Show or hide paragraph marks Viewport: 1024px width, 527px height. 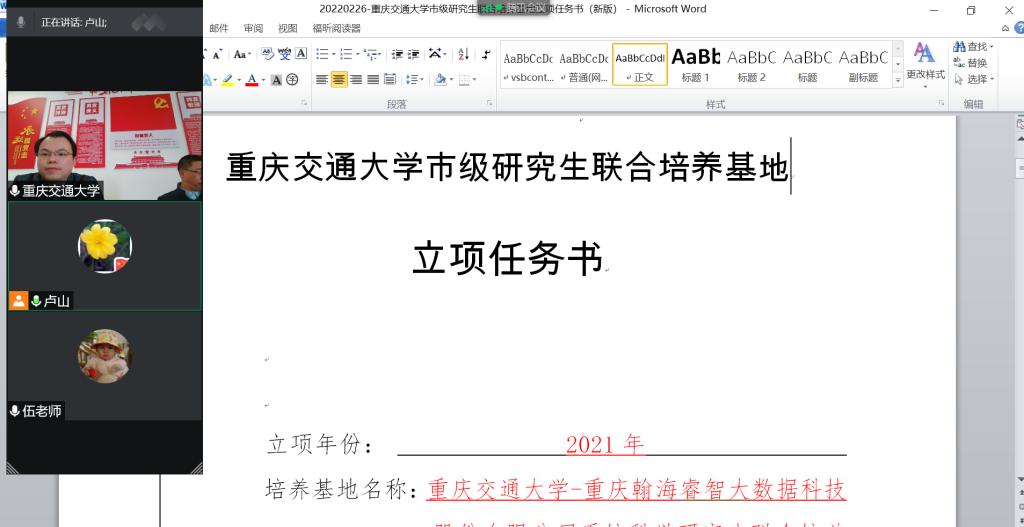pos(486,55)
